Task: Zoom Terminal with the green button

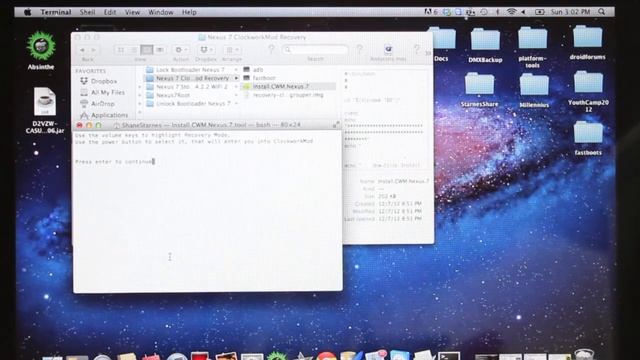Action: point(98,125)
